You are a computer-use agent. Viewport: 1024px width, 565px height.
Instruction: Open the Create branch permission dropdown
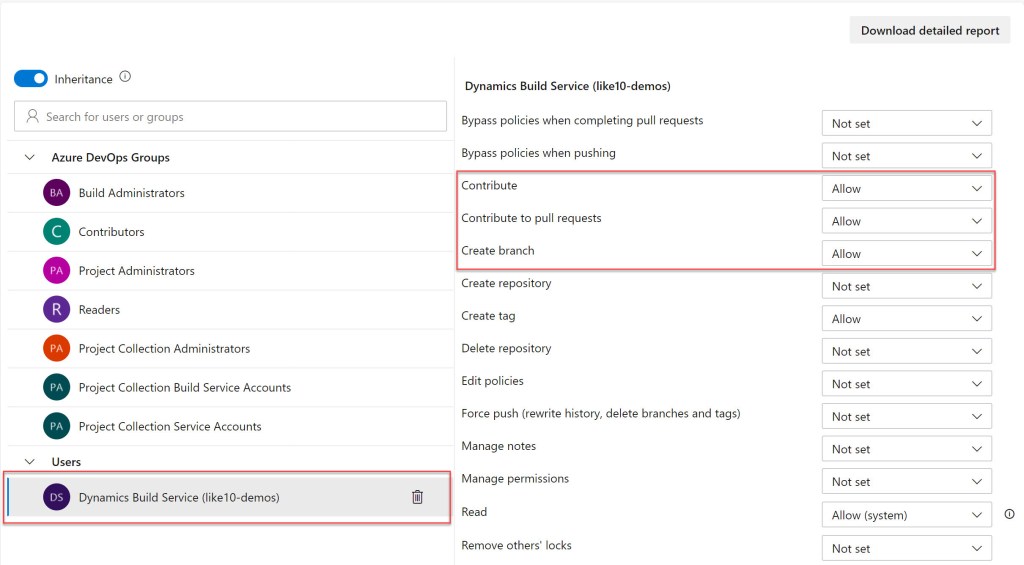point(906,254)
